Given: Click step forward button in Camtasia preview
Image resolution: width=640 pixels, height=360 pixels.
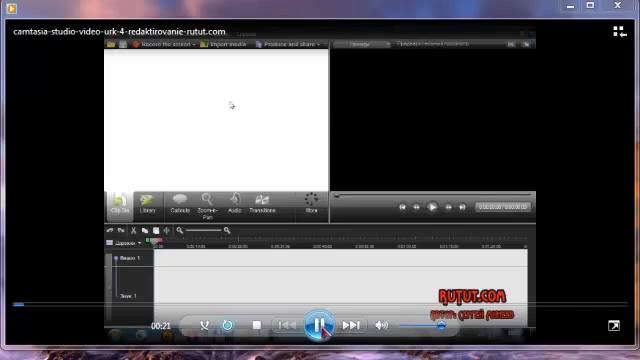Looking at the screenshot, I should [448, 207].
